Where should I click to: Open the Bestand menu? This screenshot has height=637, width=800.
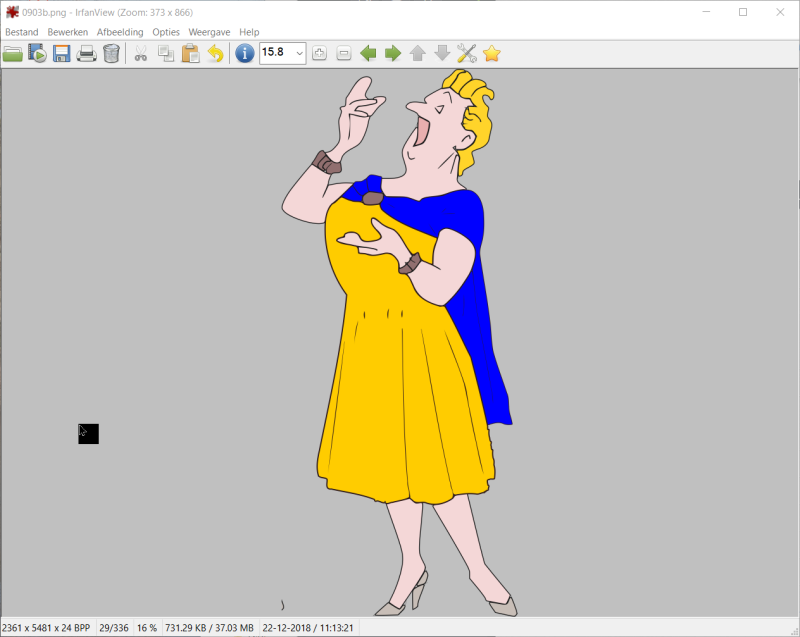[x=22, y=32]
